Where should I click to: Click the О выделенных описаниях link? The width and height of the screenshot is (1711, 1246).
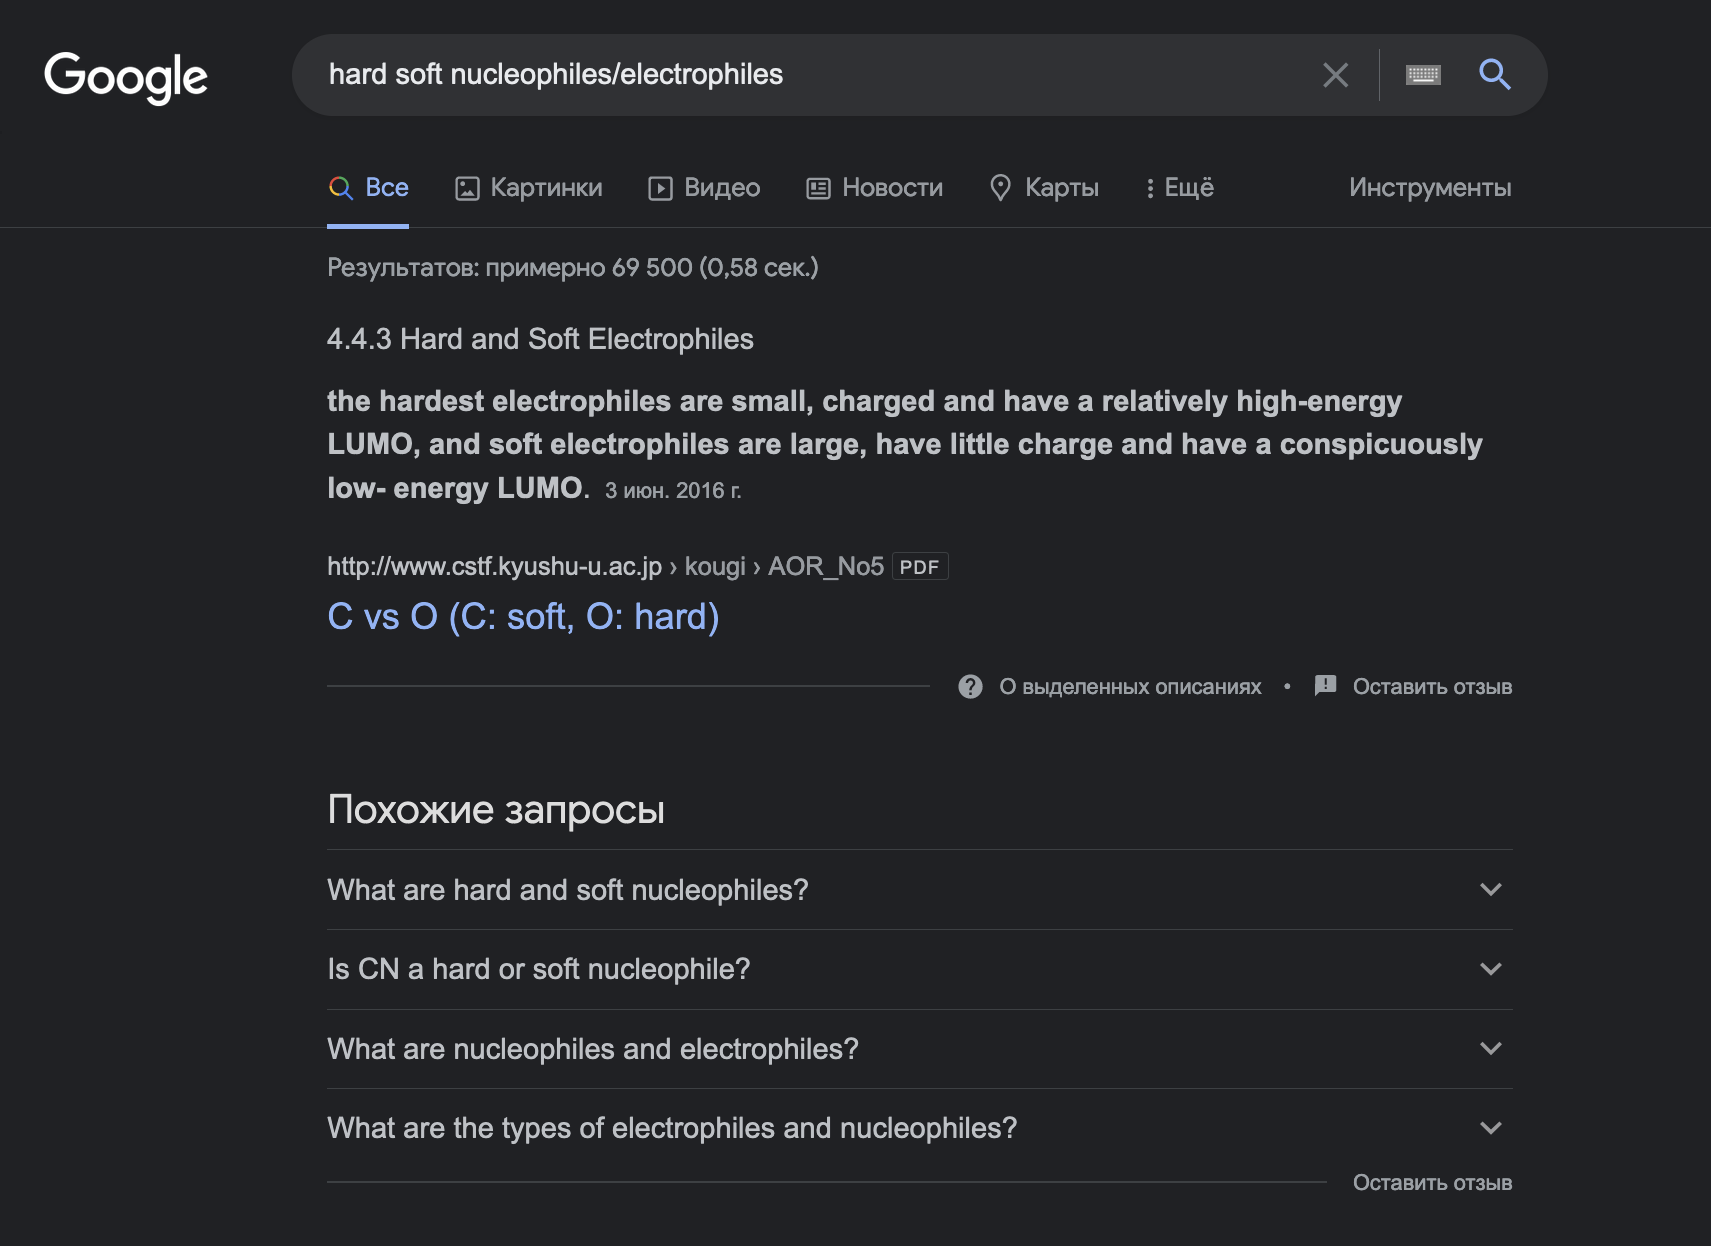[1130, 687]
